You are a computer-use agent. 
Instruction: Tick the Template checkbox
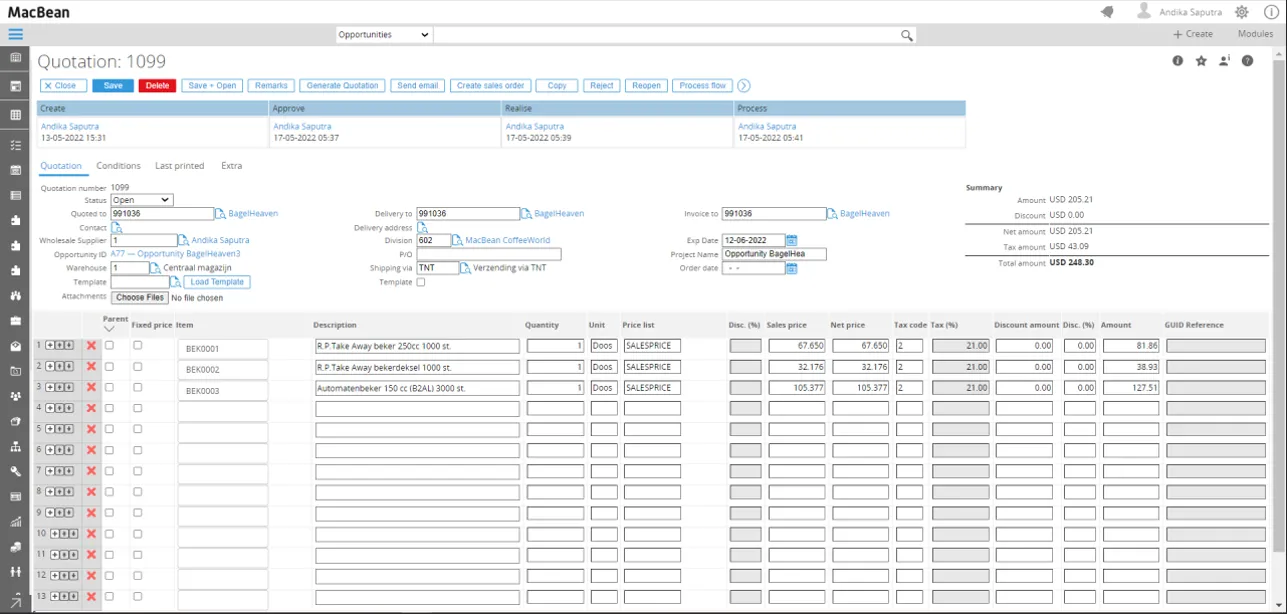point(420,282)
